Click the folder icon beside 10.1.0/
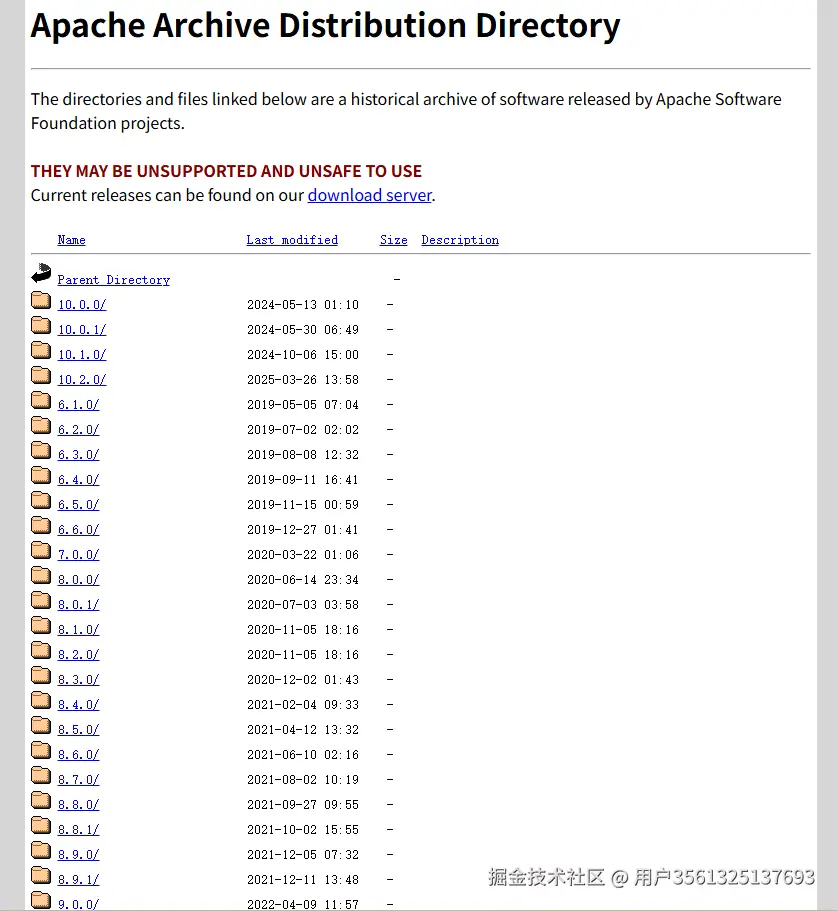The height and width of the screenshot is (911, 838). pyautogui.click(x=41, y=350)
